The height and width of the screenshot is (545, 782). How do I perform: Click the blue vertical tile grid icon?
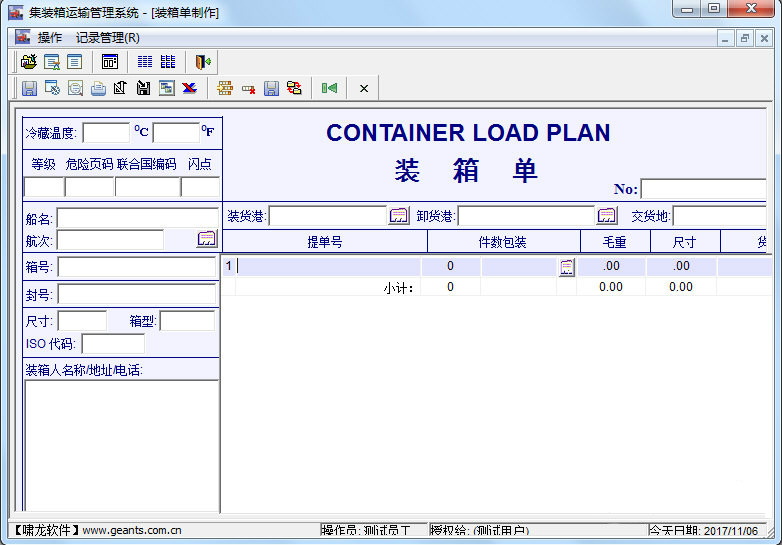tap(168, 62)
